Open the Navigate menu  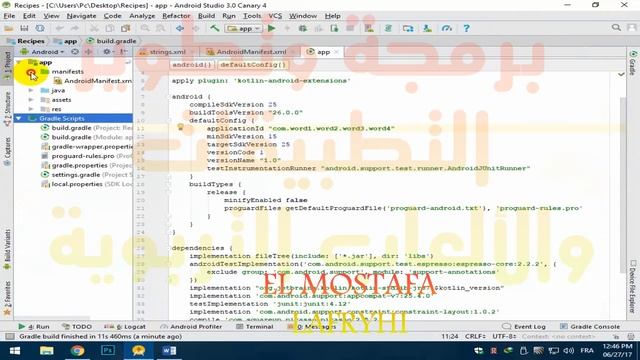tap(81, 16)
